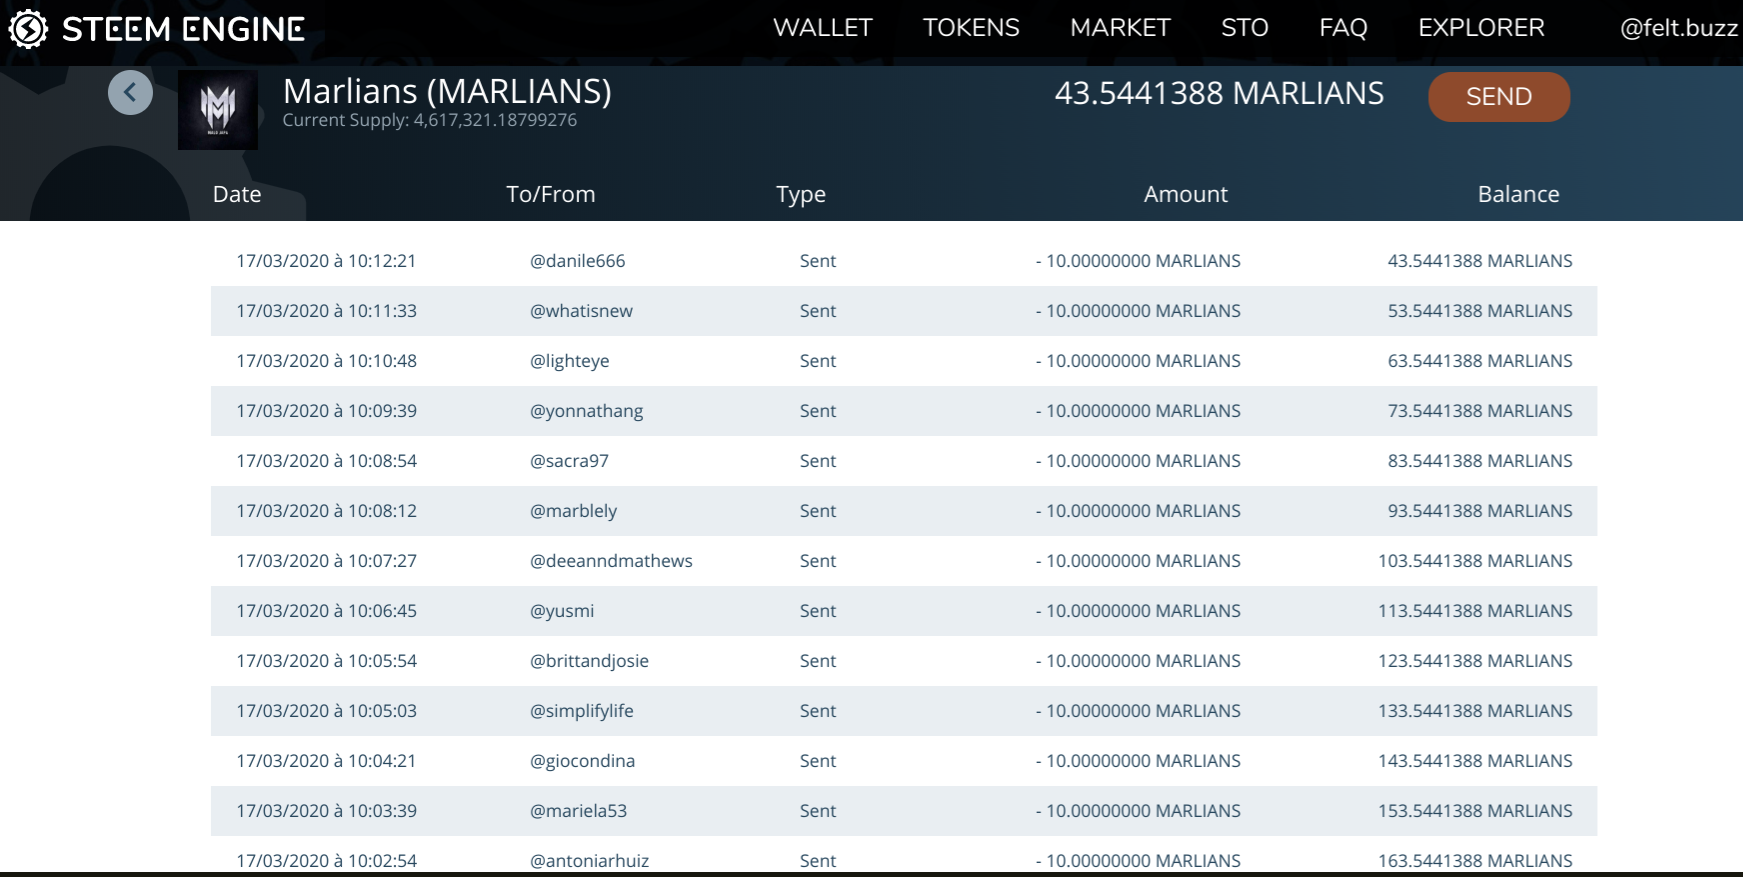Image resolution: width=1743 pixels, height=877 pixels.
Task: Click date 17/03/2020 à 10:09:39
Action: coord(326,411)
